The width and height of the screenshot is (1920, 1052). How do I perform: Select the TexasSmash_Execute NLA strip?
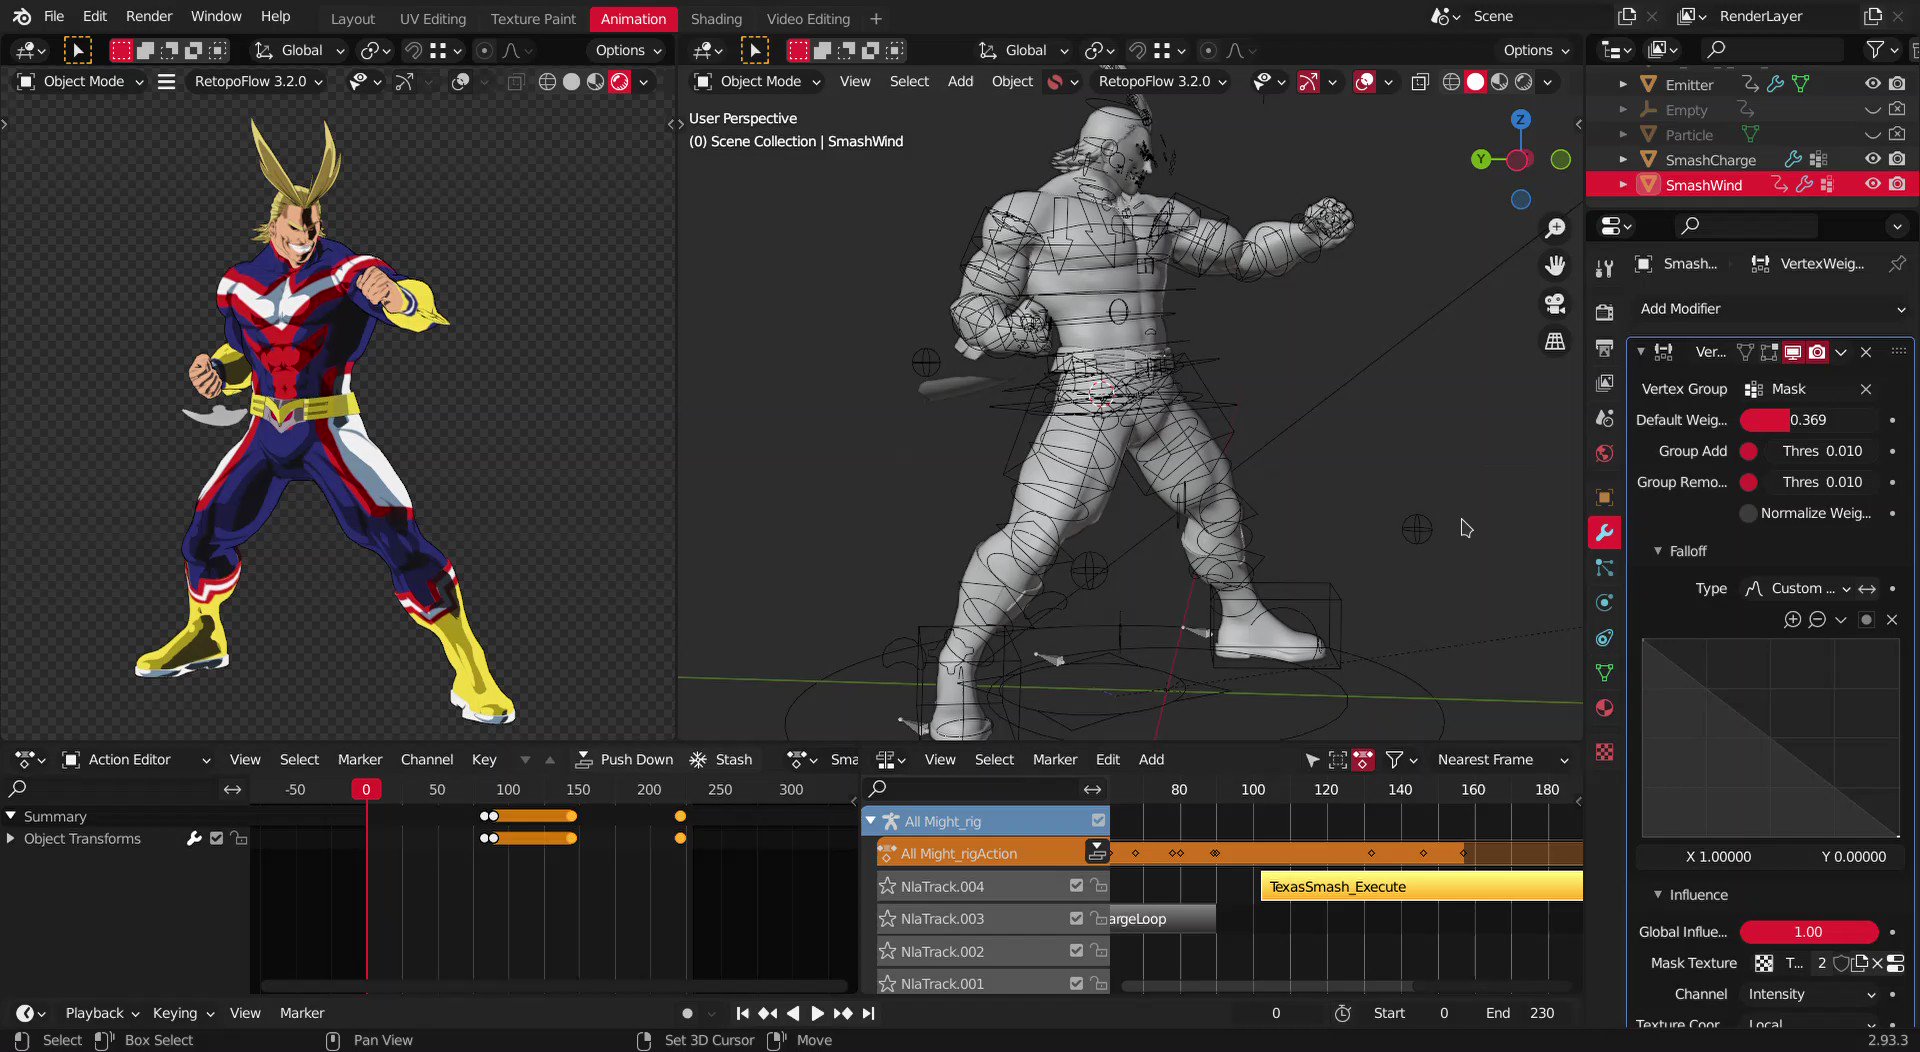[1422, 886]
